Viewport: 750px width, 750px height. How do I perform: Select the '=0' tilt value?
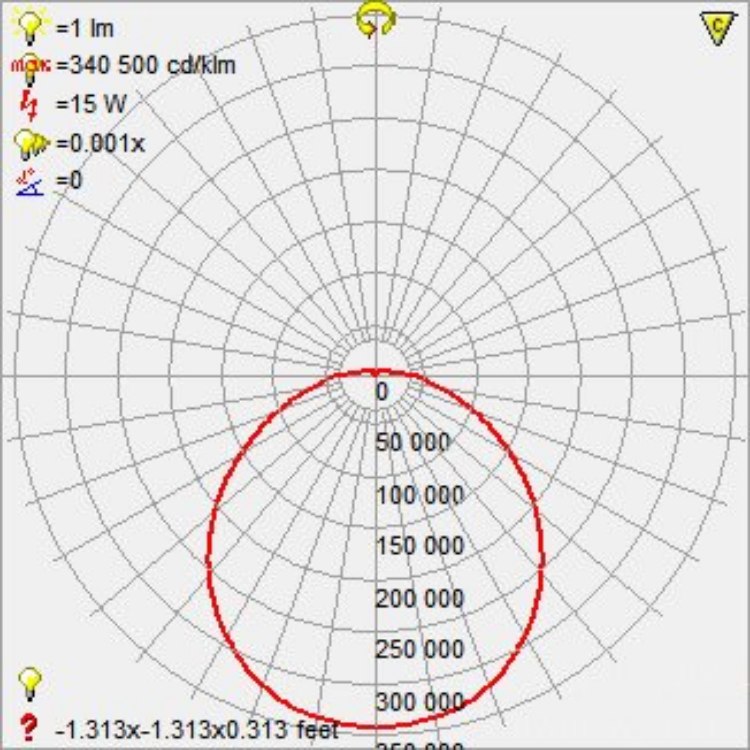tap(69, 181)
